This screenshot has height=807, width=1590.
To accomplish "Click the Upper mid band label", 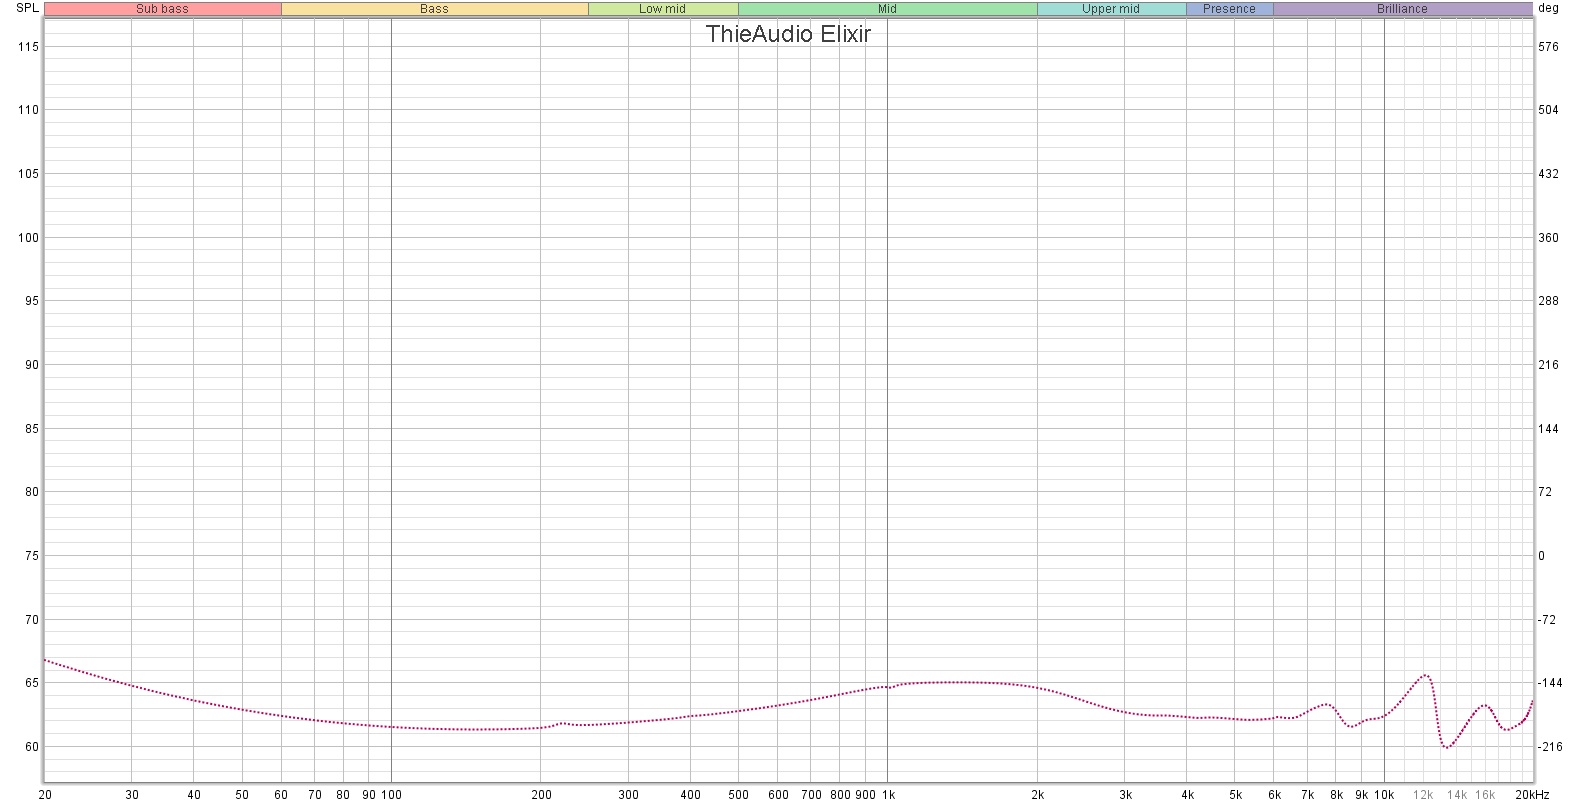I will point(1110,9).
